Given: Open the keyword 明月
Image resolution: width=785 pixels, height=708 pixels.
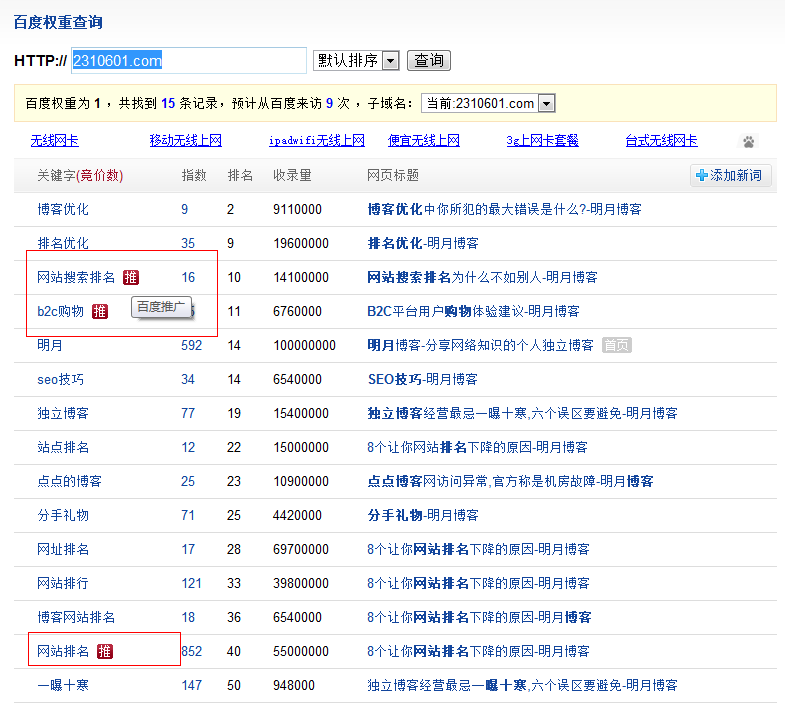Looking at the screenshot, I should click(x=50, y=345).
